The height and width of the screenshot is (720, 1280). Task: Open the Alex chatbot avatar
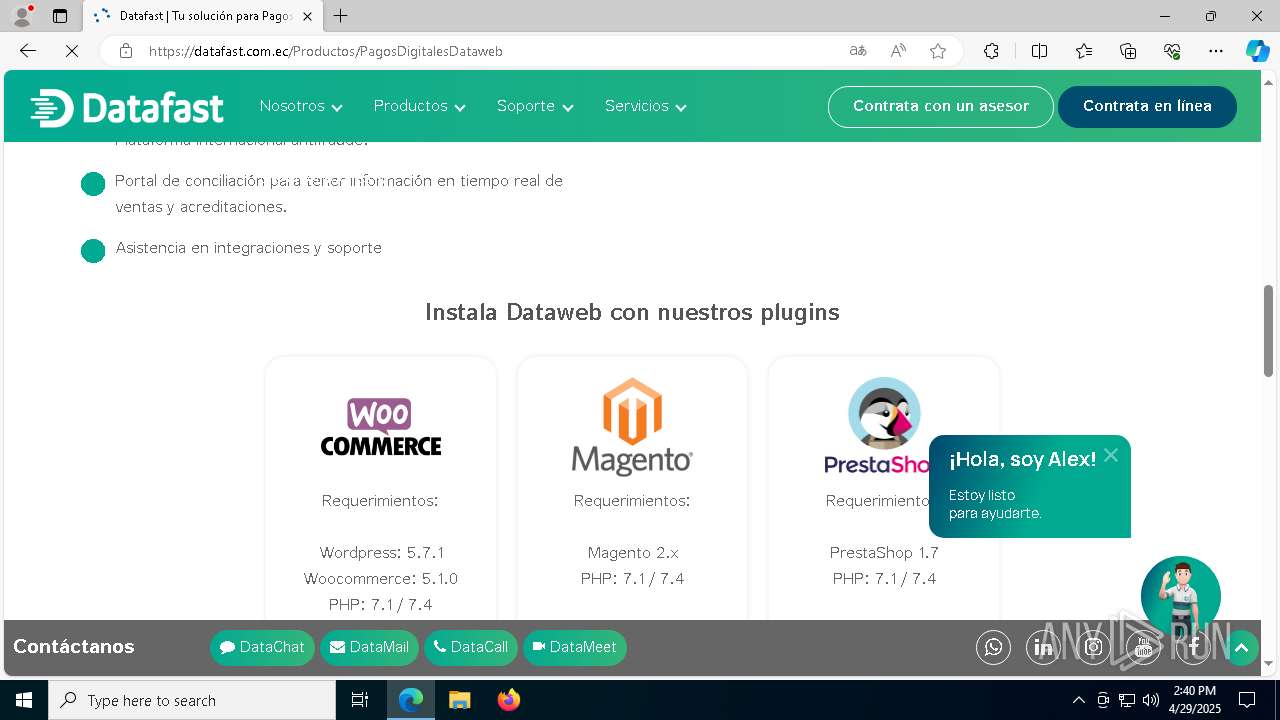1180,596
